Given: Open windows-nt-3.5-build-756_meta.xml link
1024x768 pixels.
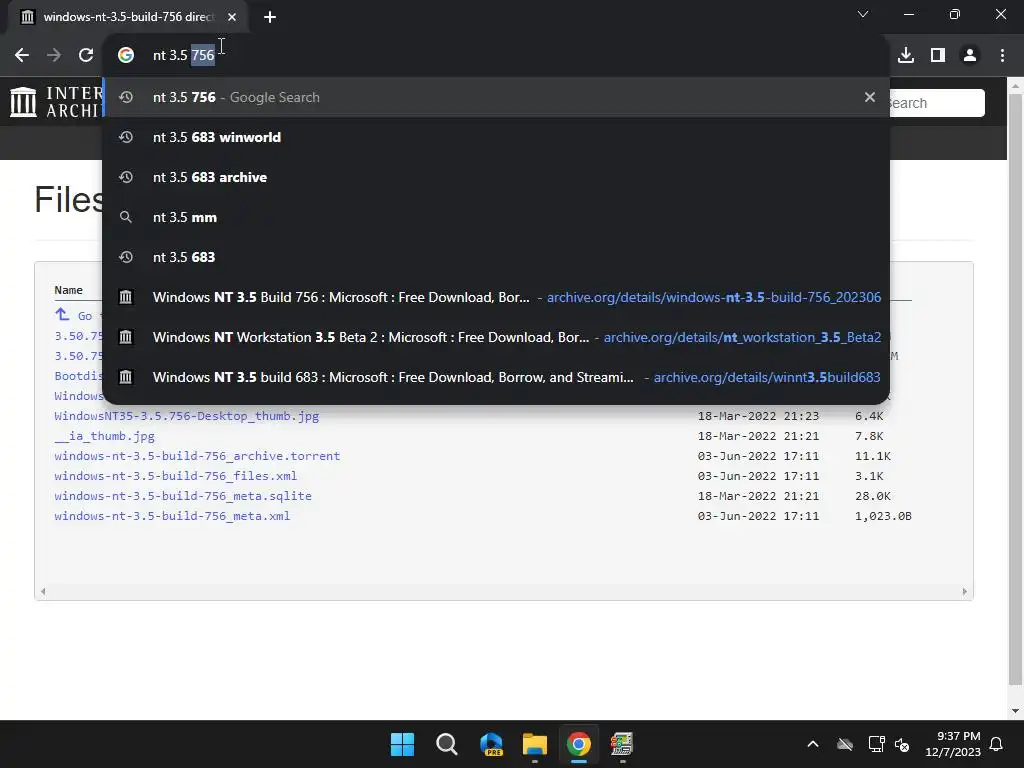Looking at the screenshot, I should point(172,516).
